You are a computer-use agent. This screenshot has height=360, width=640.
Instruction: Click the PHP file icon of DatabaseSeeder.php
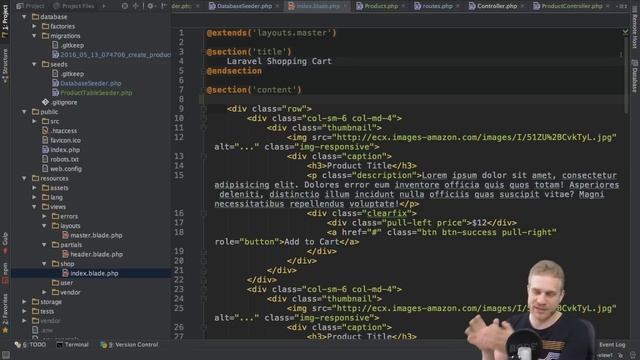pos(55,83)
